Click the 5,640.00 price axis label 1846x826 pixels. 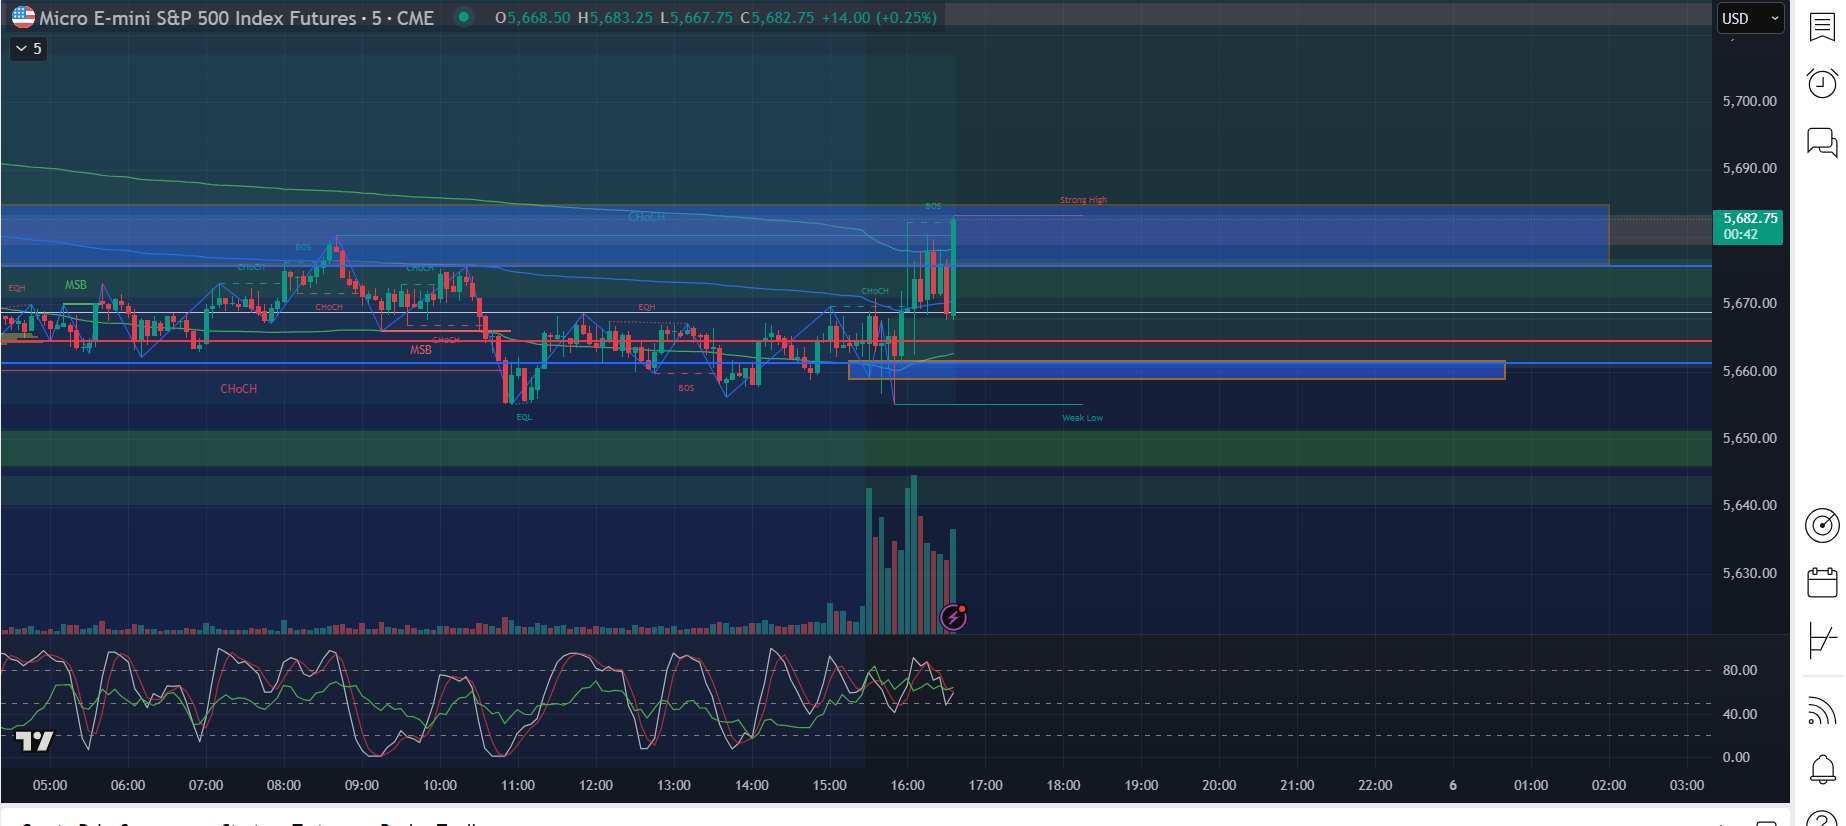(1749, 505)
